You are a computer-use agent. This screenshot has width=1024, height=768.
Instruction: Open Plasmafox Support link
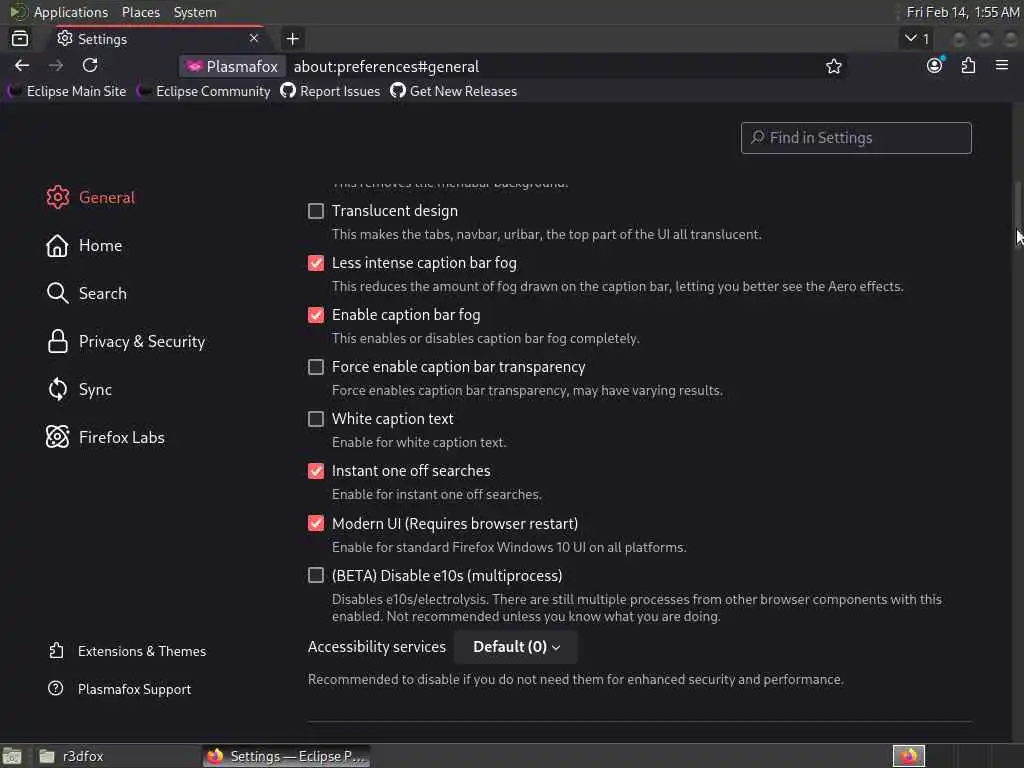pyautogui.click(x=120, y=689)
